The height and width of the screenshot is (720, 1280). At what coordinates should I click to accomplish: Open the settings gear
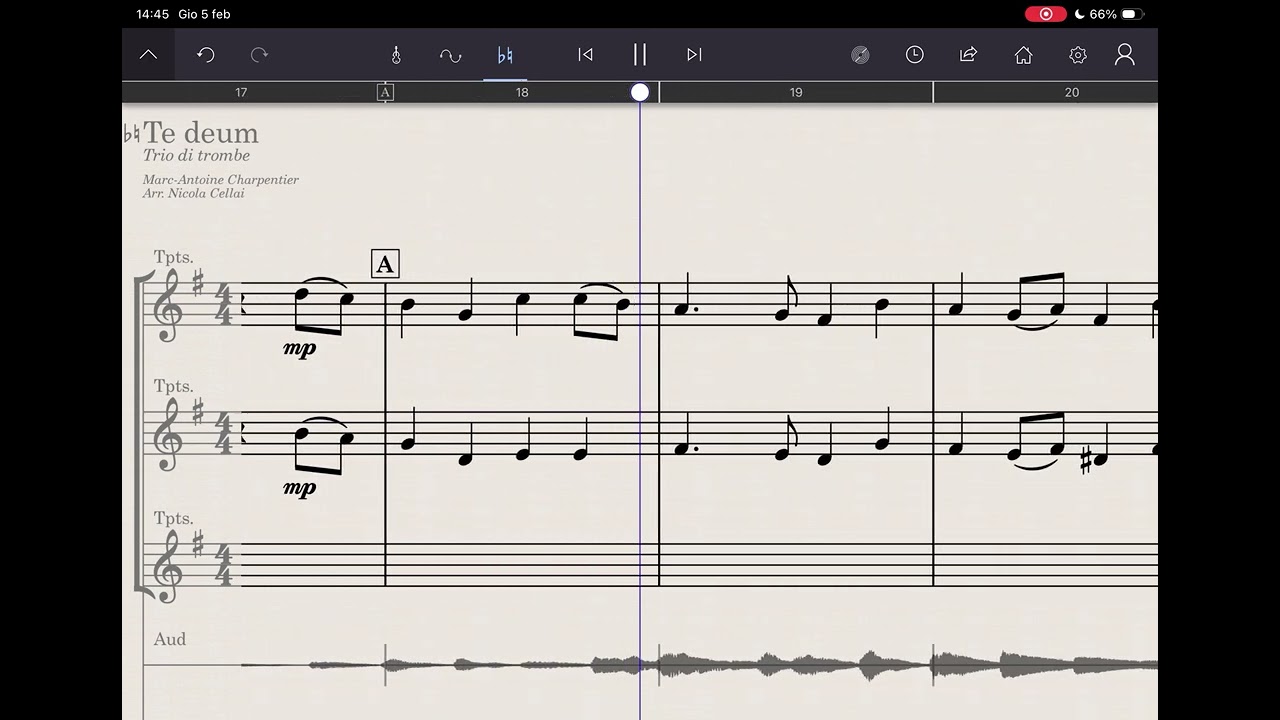click(1078, 55)
